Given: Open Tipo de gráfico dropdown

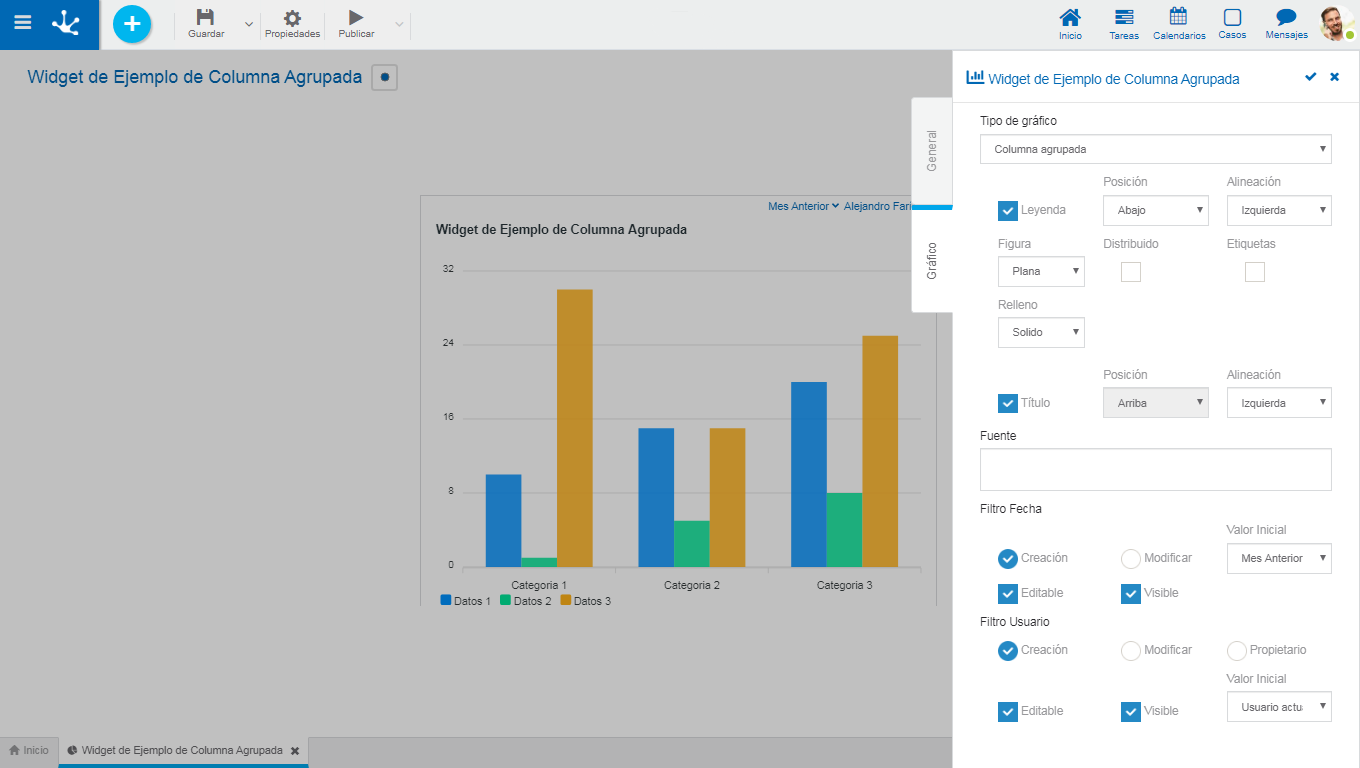Looking at the screenshot, I should tap(1156, 149).
